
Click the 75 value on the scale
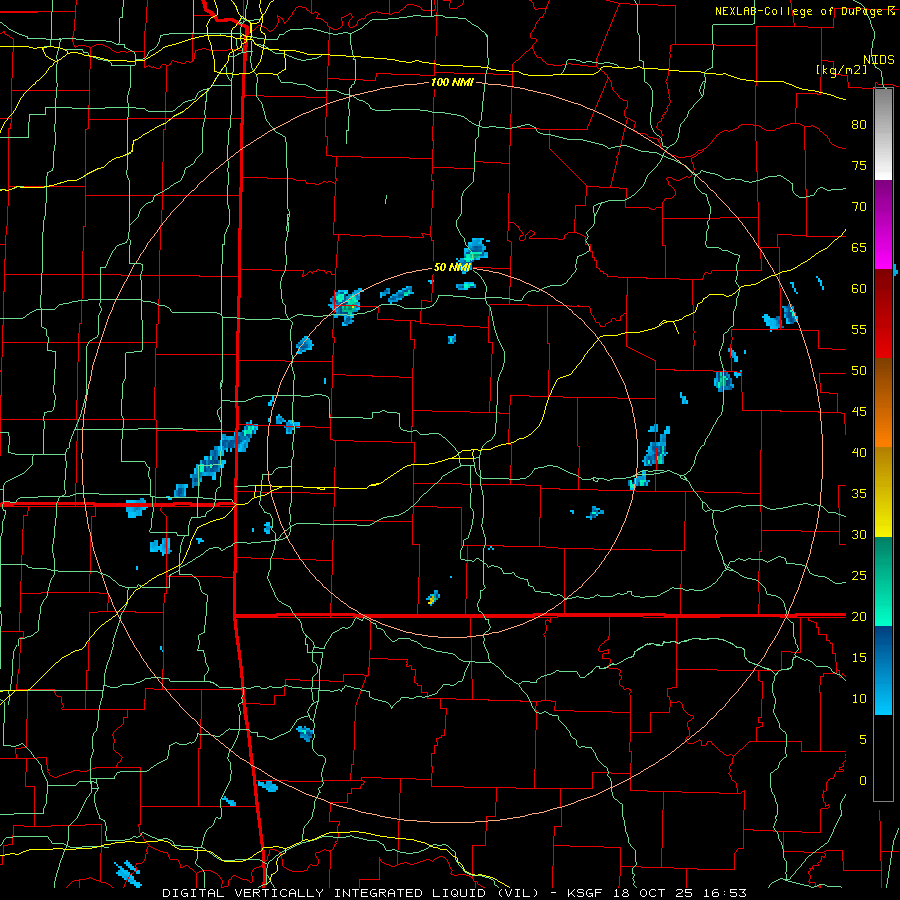pyautogui.click(x=859, y=165)
